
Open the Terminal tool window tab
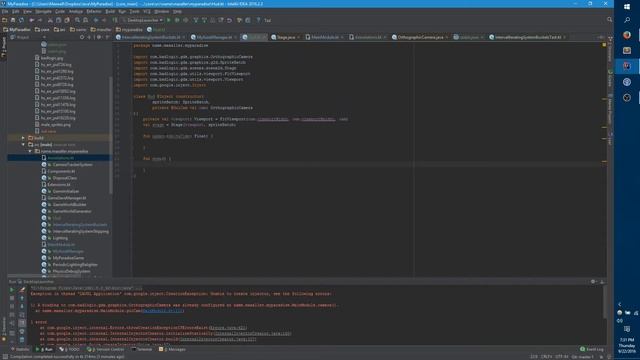[142, 349]
